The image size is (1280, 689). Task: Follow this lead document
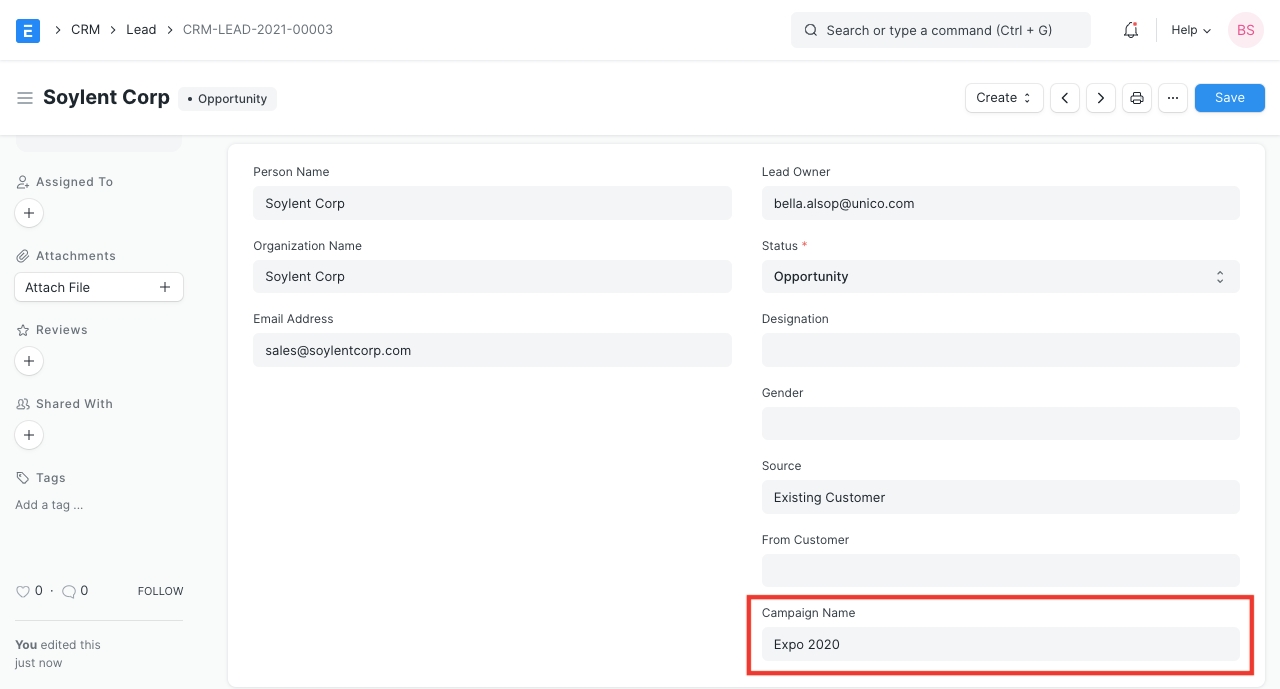coord(160,591)
